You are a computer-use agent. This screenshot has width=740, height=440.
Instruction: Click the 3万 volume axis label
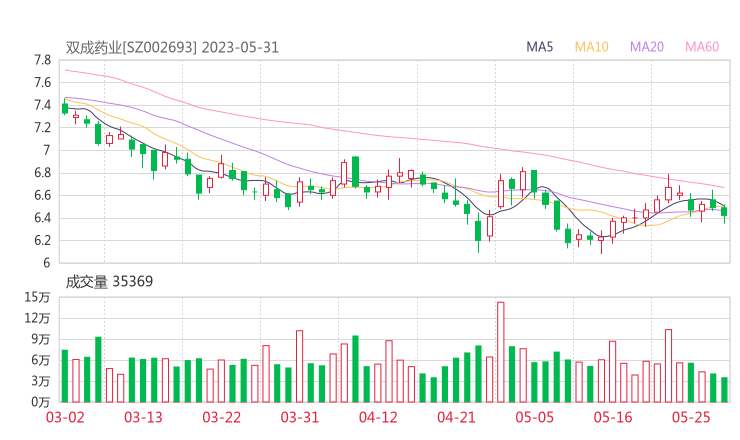pos(41,381)
